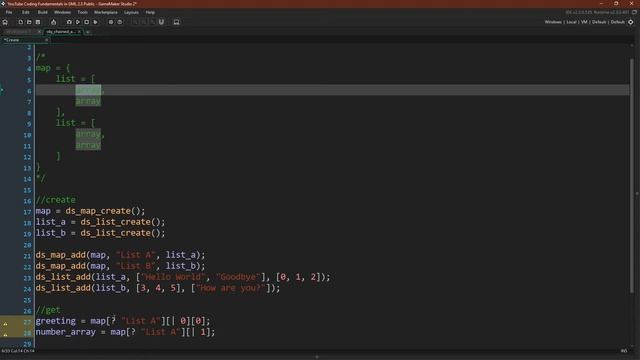Open the Start Page home icon
This screenshot has width=640, height=360.
pos(5,22)
